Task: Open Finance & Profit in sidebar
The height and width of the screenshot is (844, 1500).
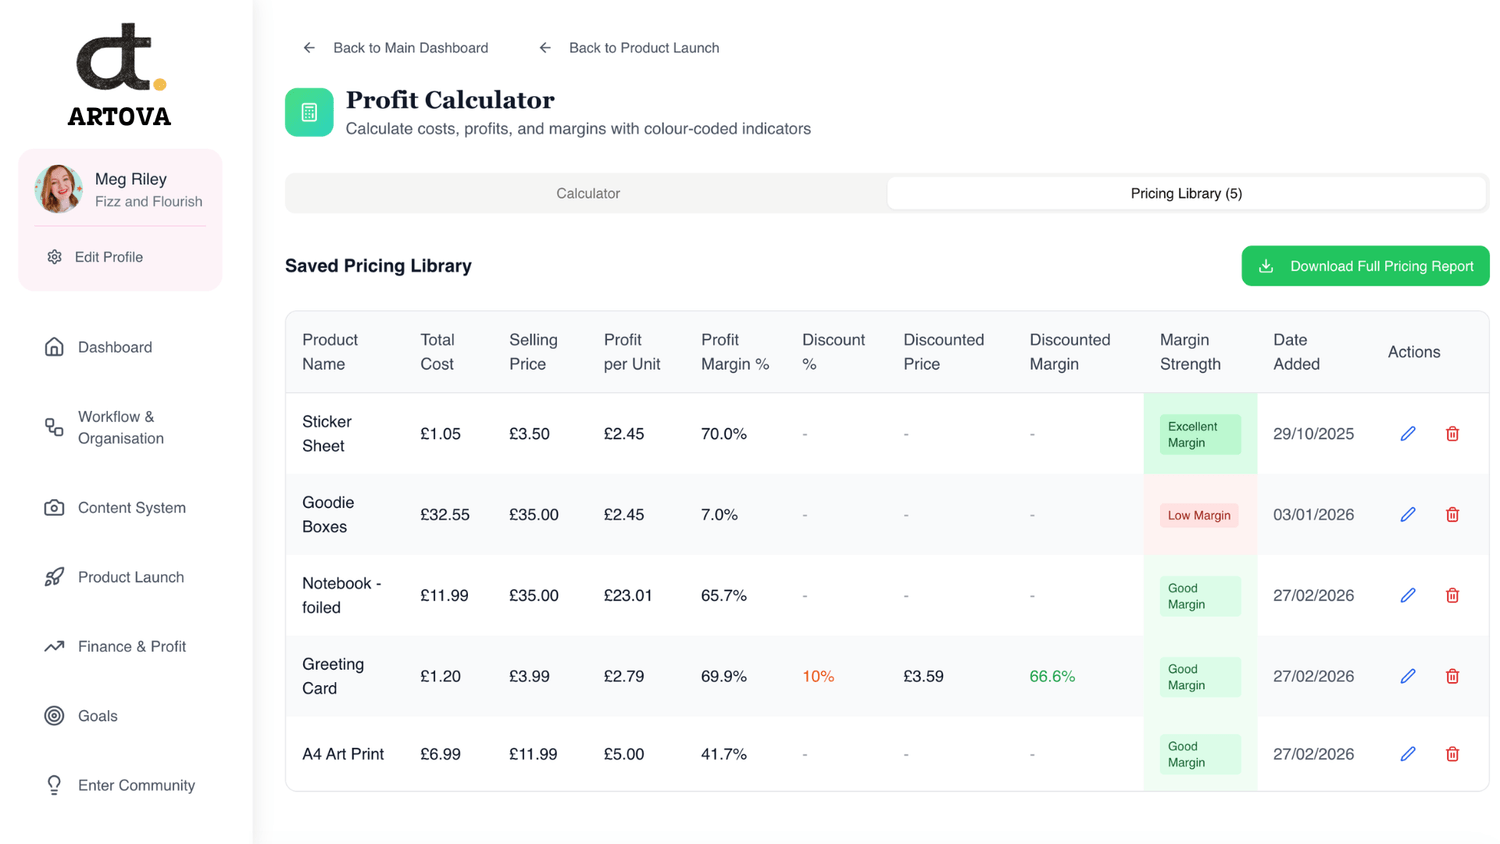Action: [x=131, y=647]
